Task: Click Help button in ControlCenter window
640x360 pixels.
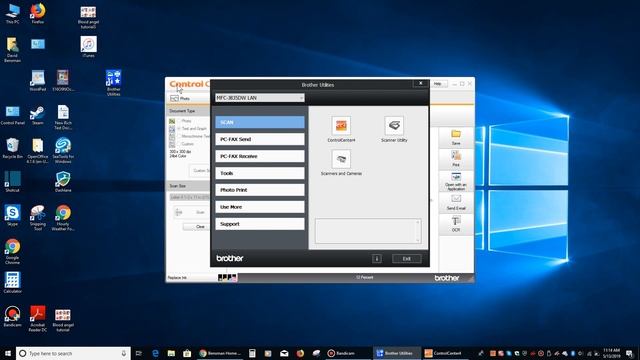Action: tap(438, 84)
